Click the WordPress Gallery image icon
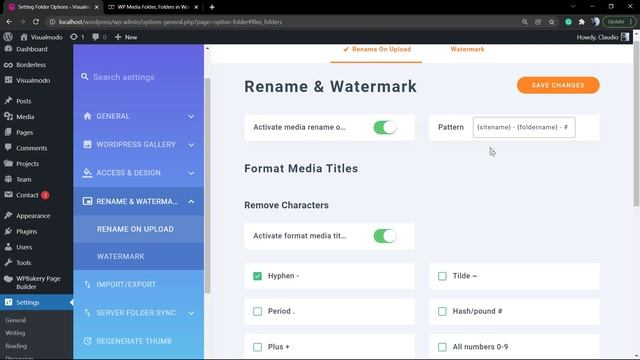The image size is (640, 360). click(x=87, y=144)
